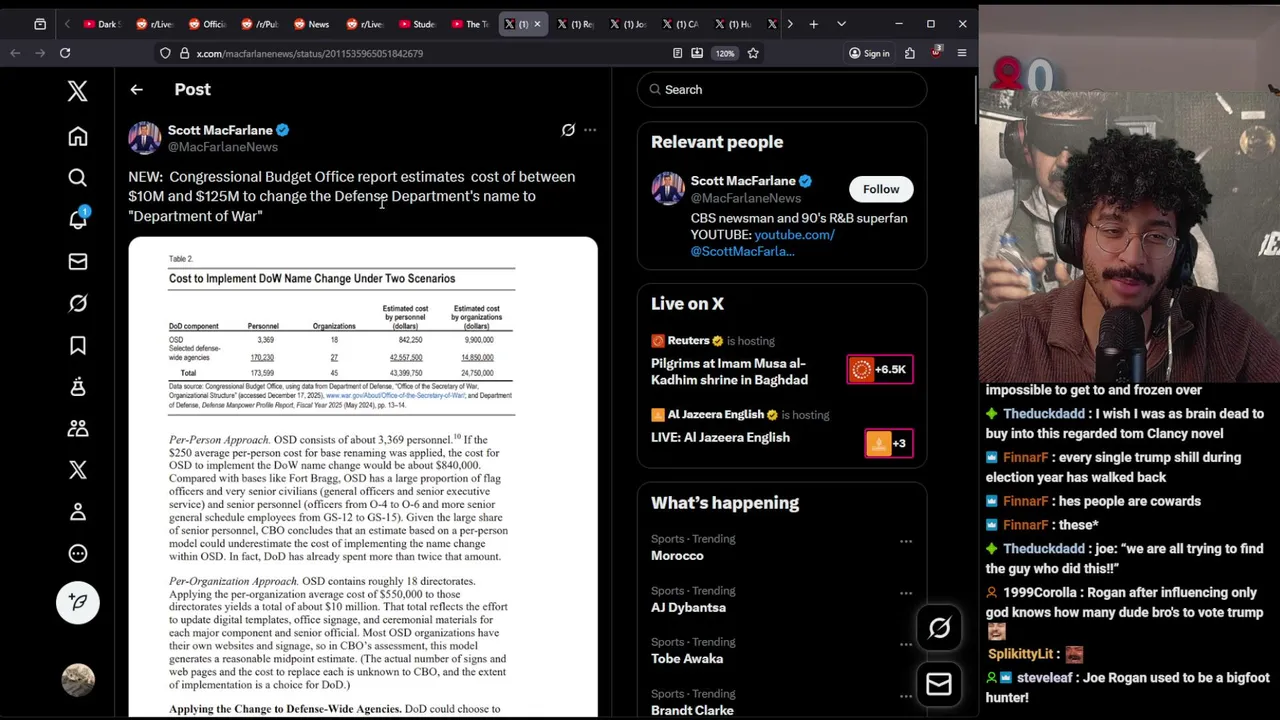The height and width of the screenshot is (720, 1280).
Task: Toggle reader view in address bar
Action: pos(678,53)
